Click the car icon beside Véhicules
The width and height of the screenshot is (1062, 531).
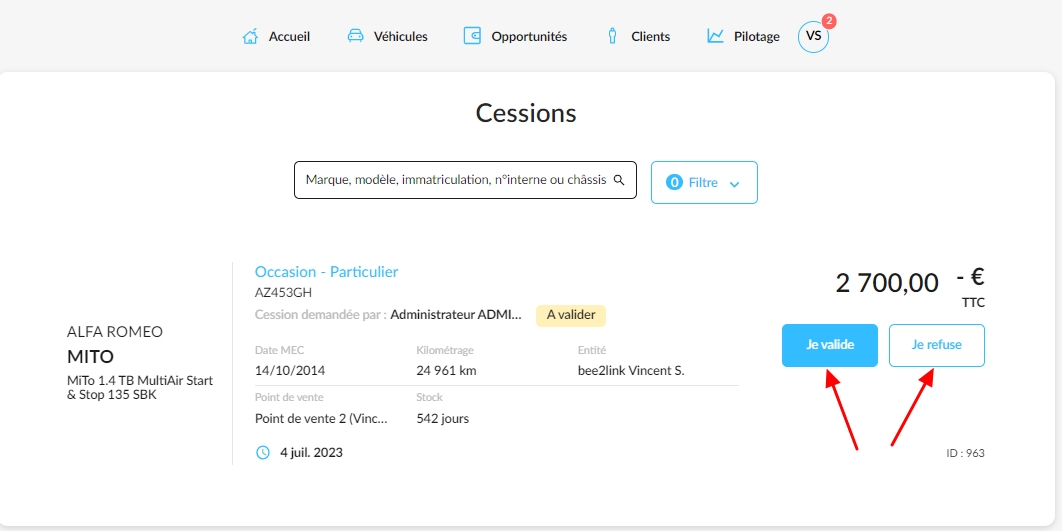356,36
